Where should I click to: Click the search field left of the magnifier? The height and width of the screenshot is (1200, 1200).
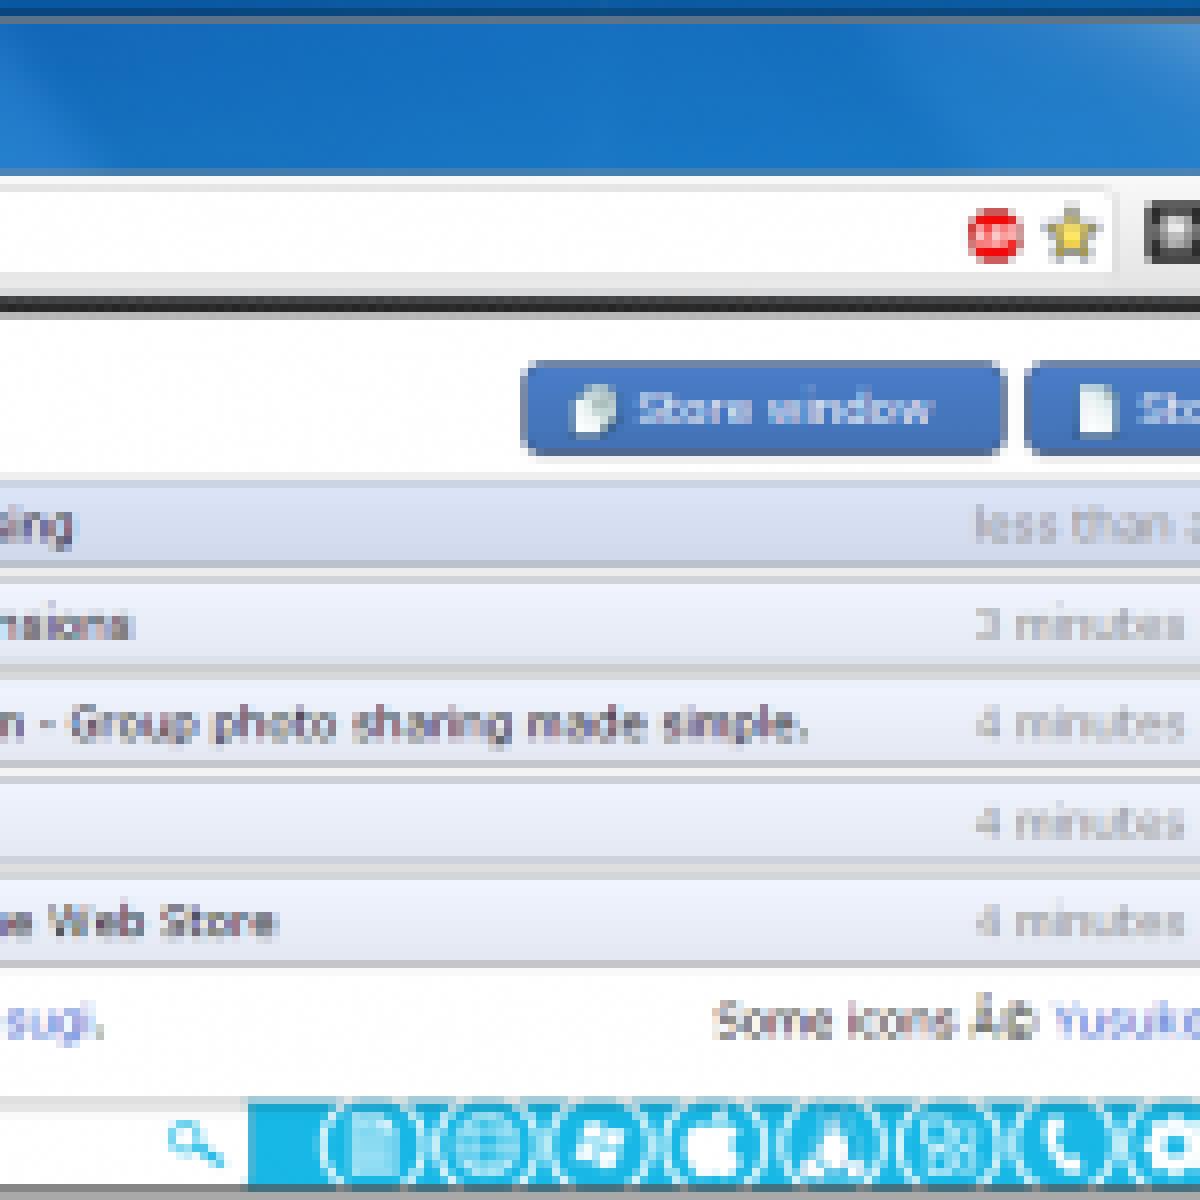(x=80, y=1145)
